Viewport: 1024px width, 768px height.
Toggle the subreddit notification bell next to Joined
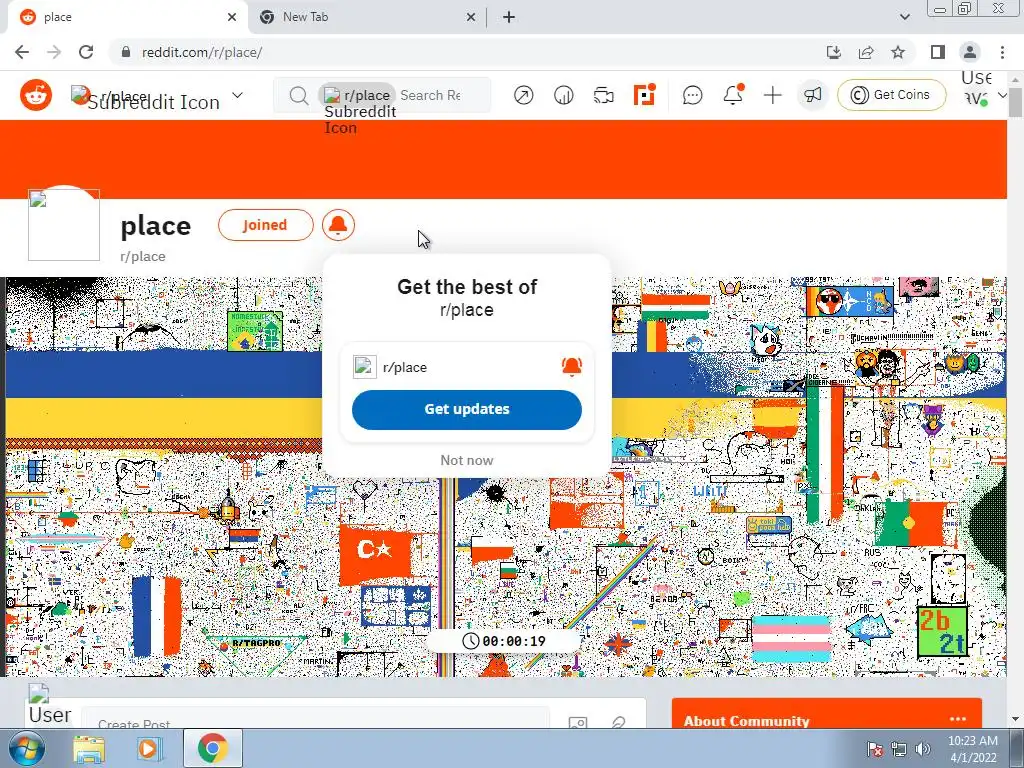338,225
